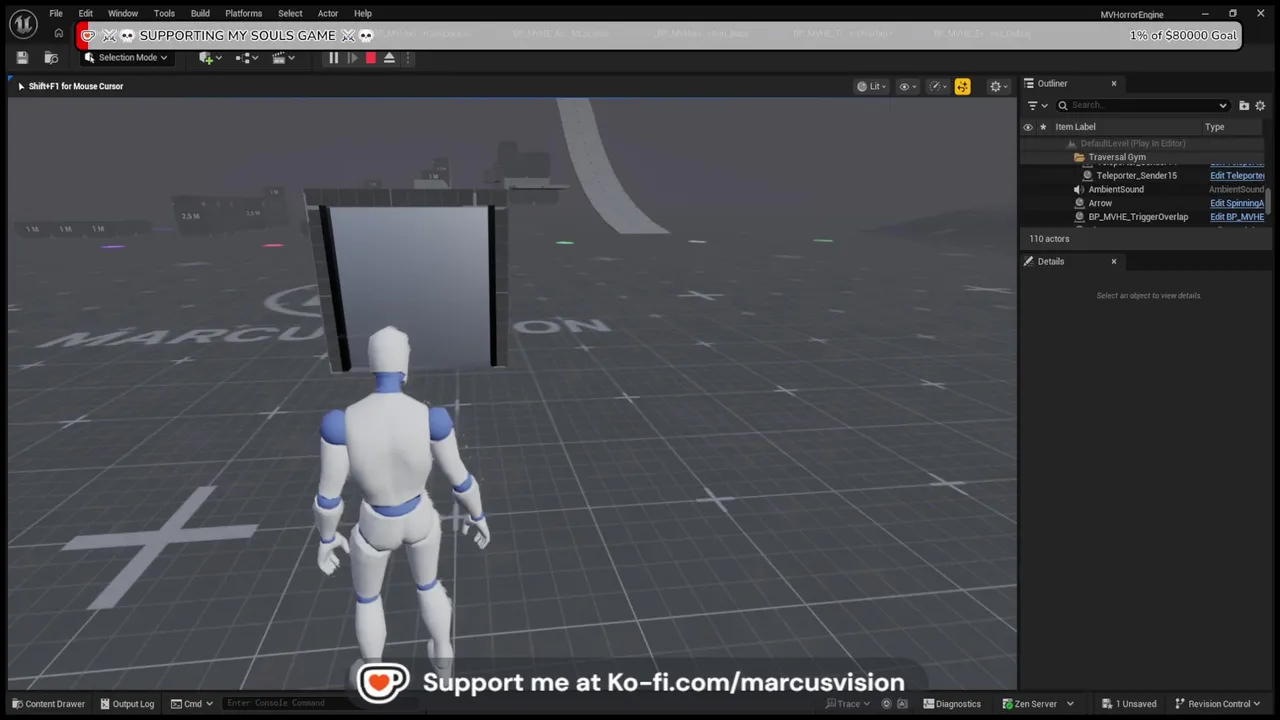Viewport: 1280px width, 720px height.
Task: Open the Build menu
Action: 200,14
